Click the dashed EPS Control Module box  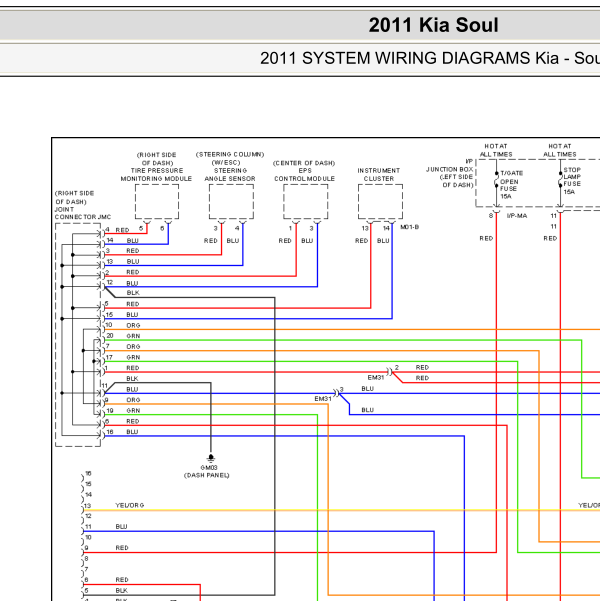[306, 202]
